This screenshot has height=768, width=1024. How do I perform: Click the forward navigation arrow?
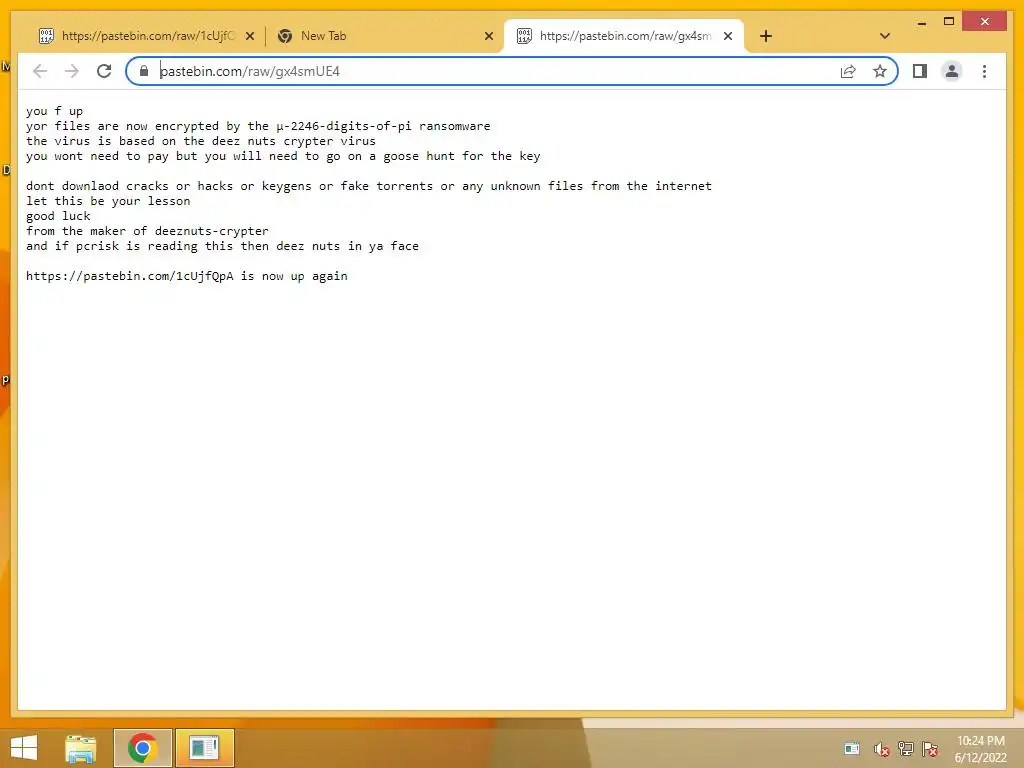pyautogui.click(x=72, y=71)
